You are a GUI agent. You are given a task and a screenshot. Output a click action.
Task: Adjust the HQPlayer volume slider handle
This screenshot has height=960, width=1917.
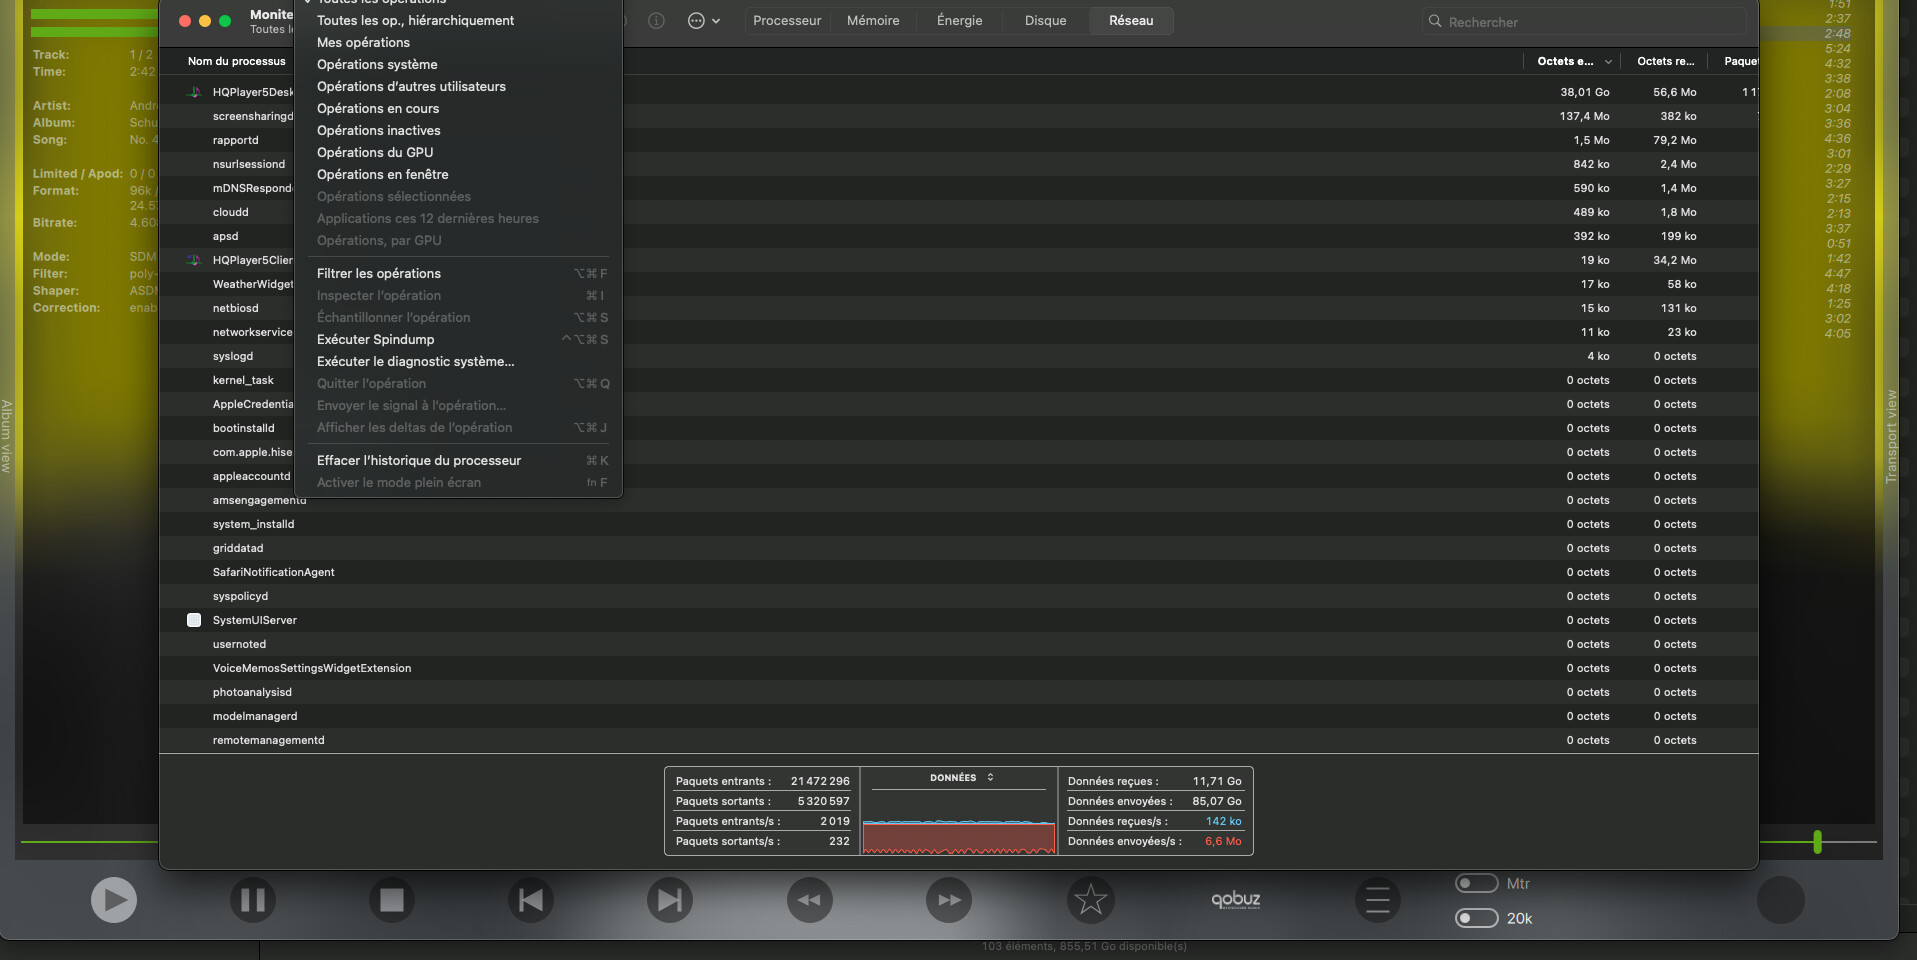click(x=1817, y=842)
